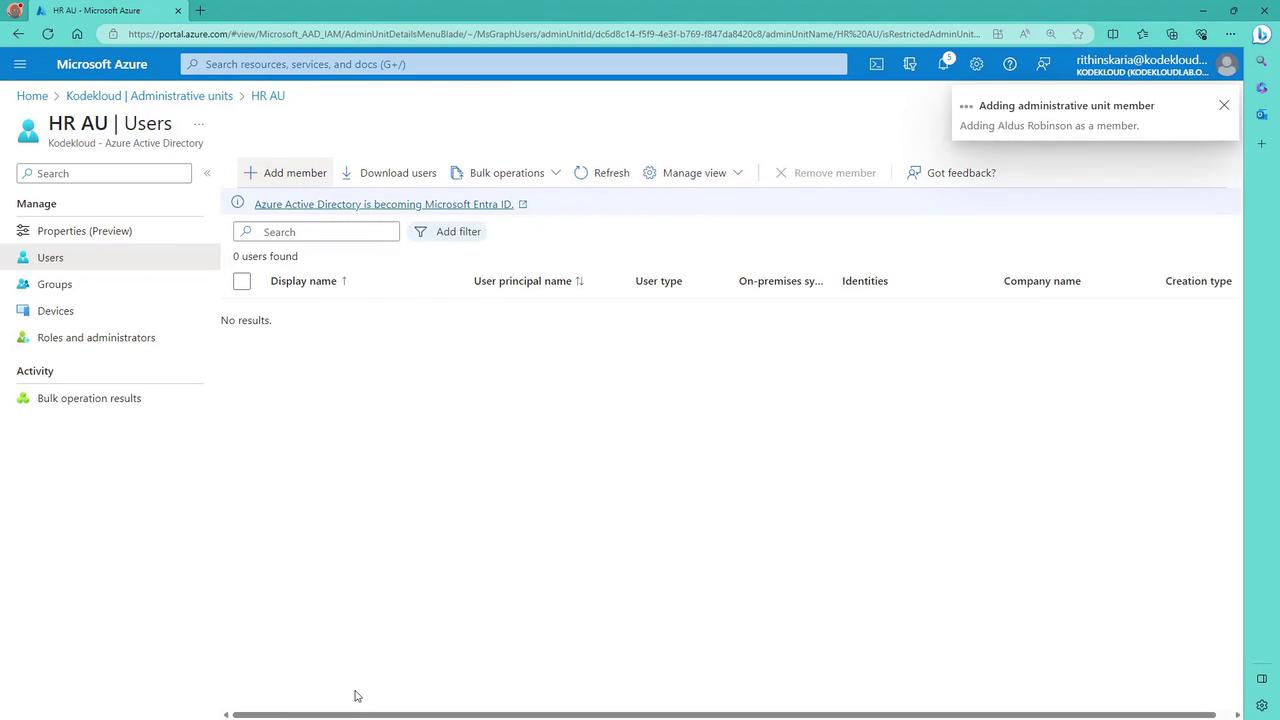Click Download users
The height and width of the screenshot is (720, 1280).
(388, 173)
